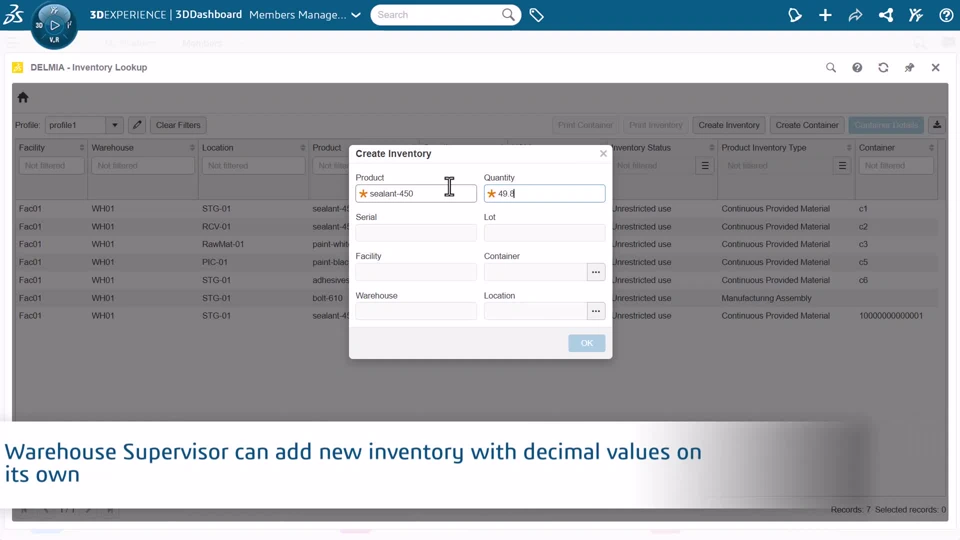Click the Print Container button
This screenshot has height=540, width=960.
[585, 125]
